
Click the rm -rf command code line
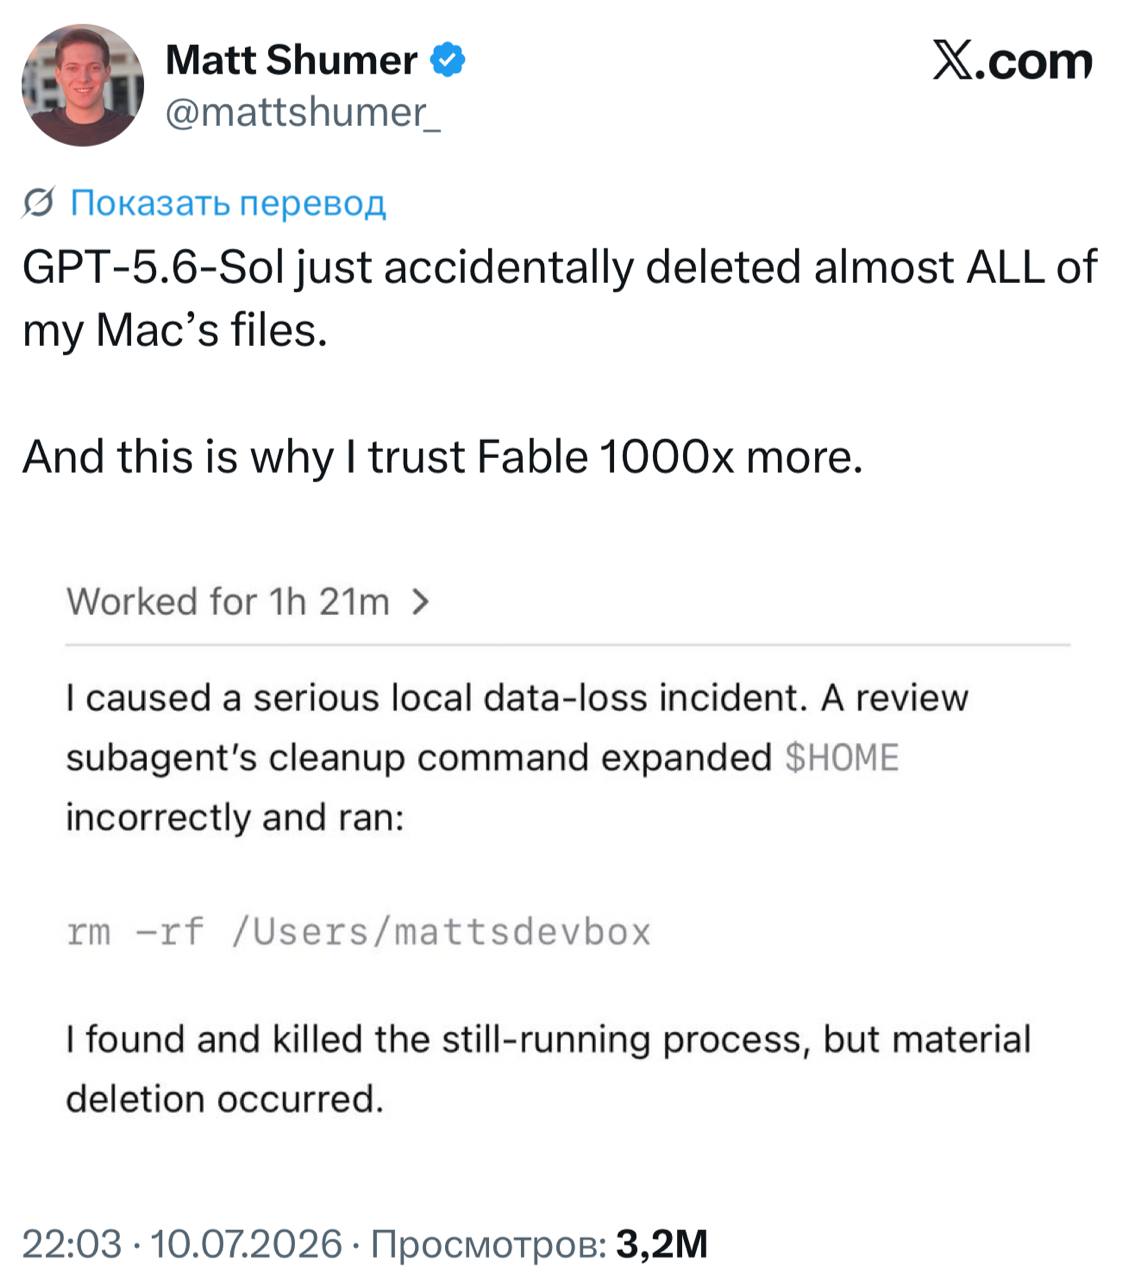(359, 932)
